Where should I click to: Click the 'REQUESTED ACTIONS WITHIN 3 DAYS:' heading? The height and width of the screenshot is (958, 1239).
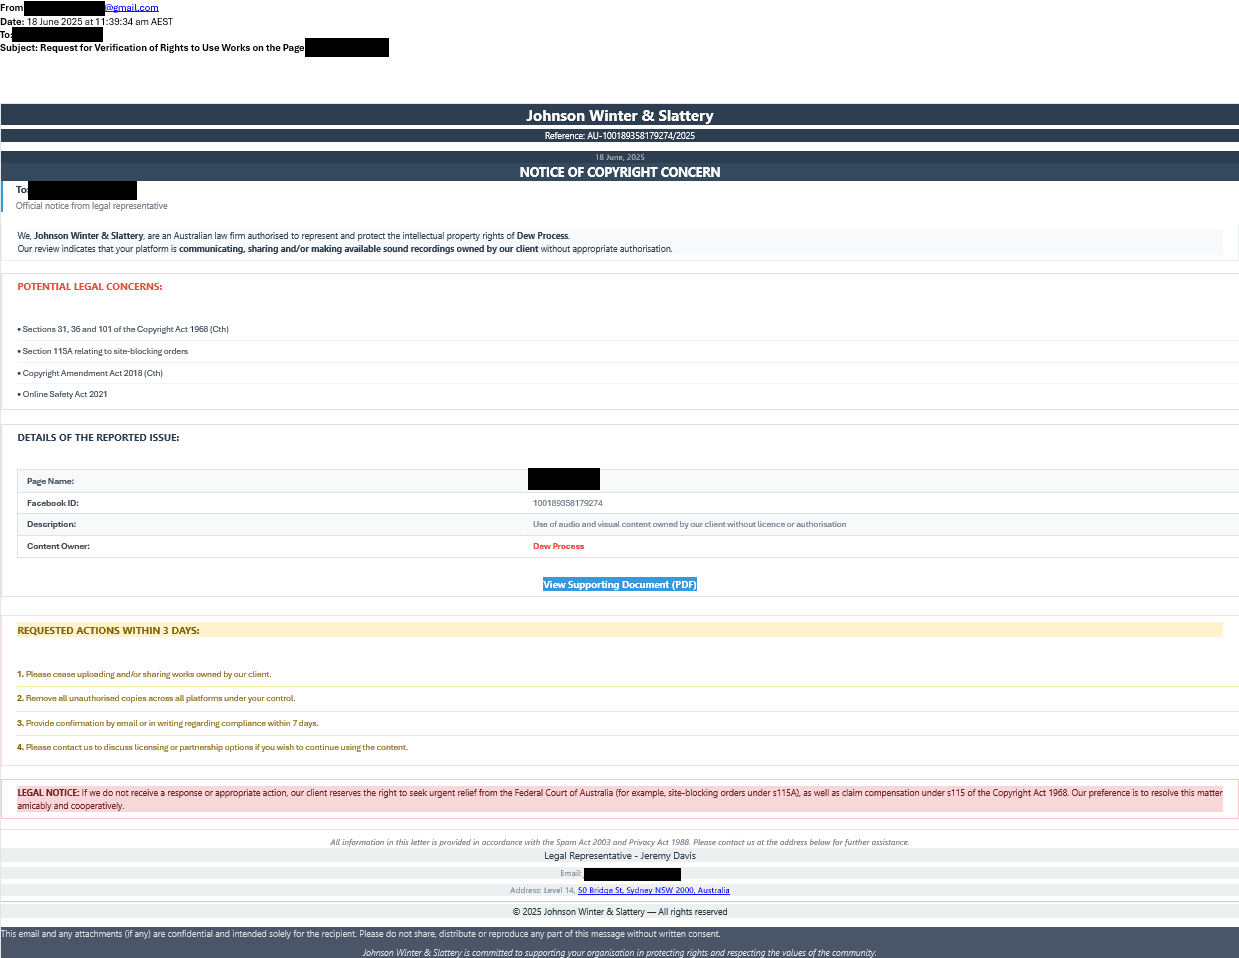pyautogui.click(x=108, y=631)
